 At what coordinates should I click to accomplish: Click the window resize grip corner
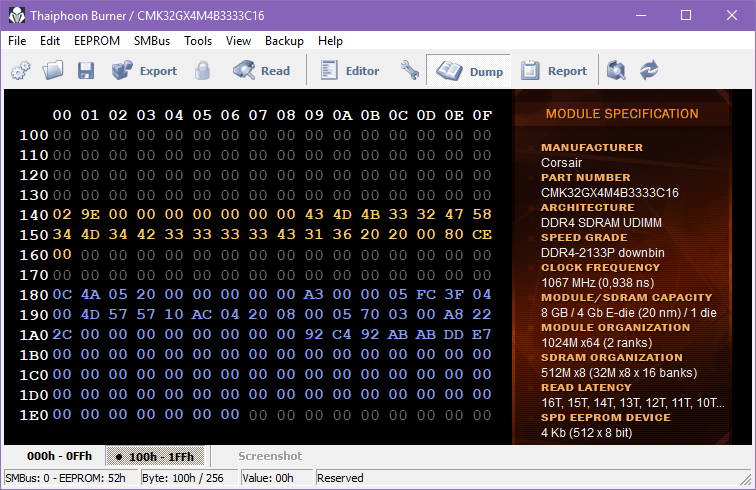pos(746,479)
